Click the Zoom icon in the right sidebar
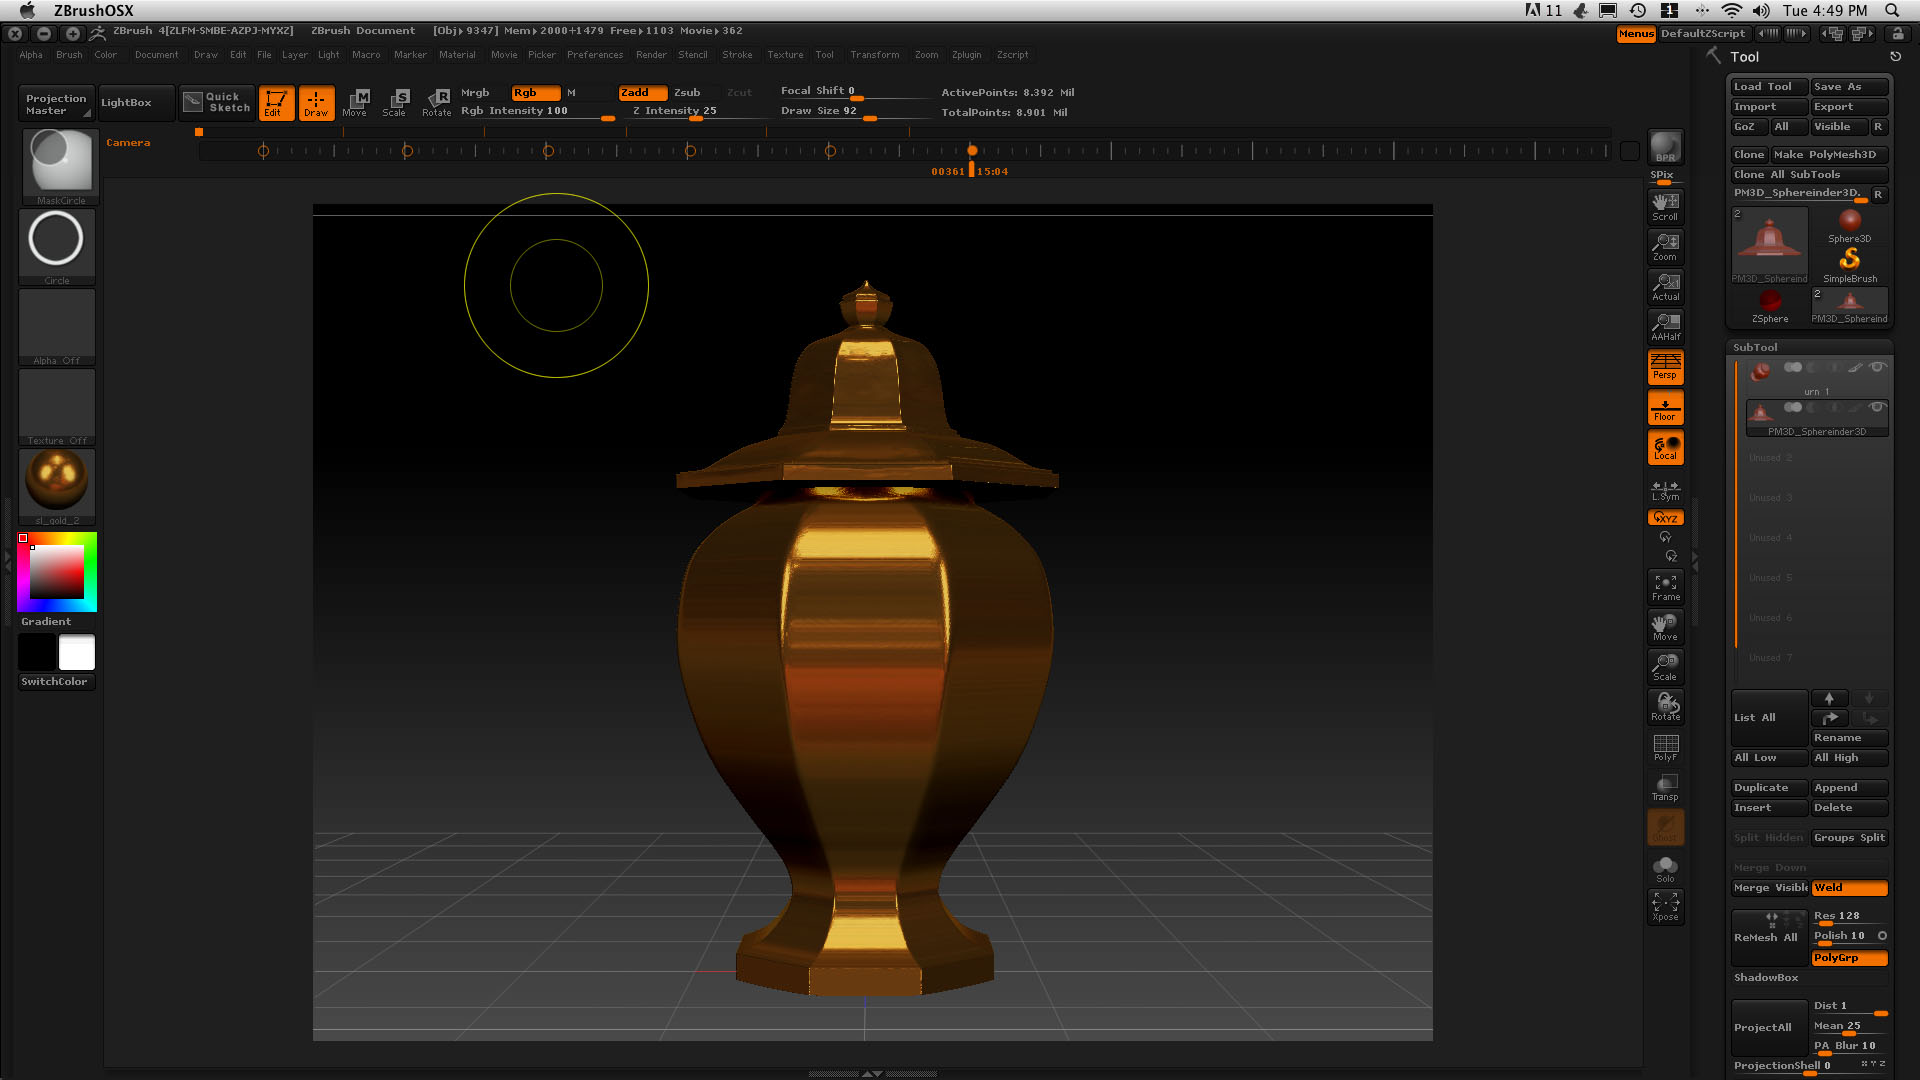 tap(1665, 247)
